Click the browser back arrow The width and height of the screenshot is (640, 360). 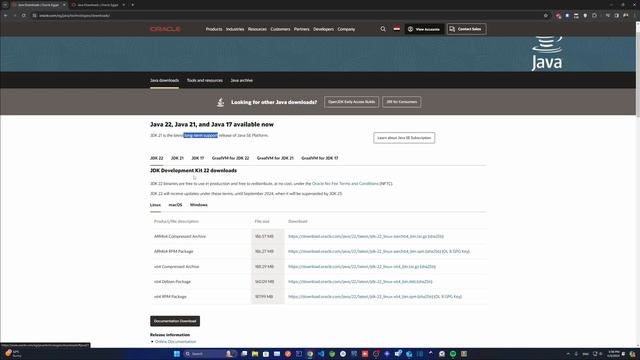pyautogui.click(x=6, y=16)
